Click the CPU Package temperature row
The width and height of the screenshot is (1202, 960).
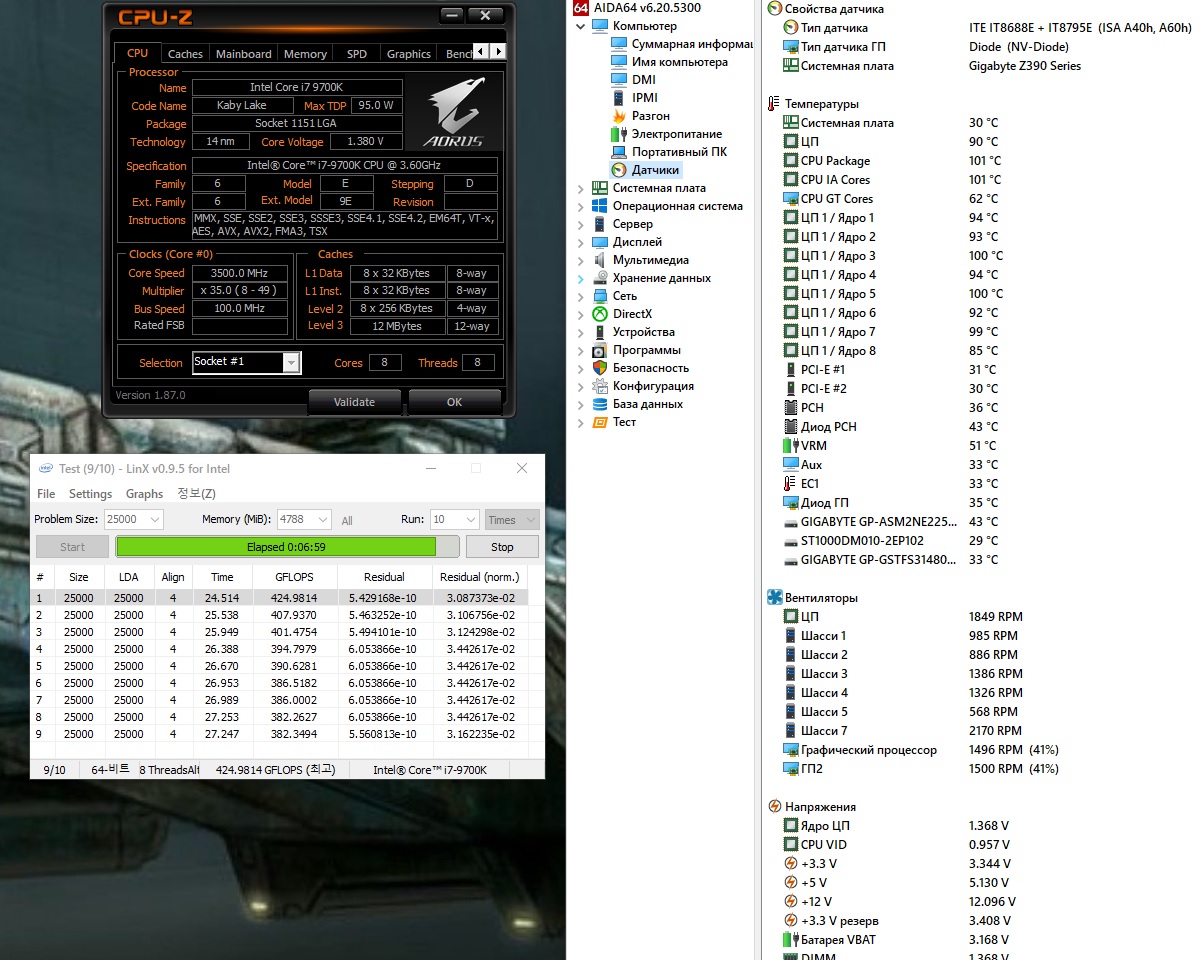(892, 161)
